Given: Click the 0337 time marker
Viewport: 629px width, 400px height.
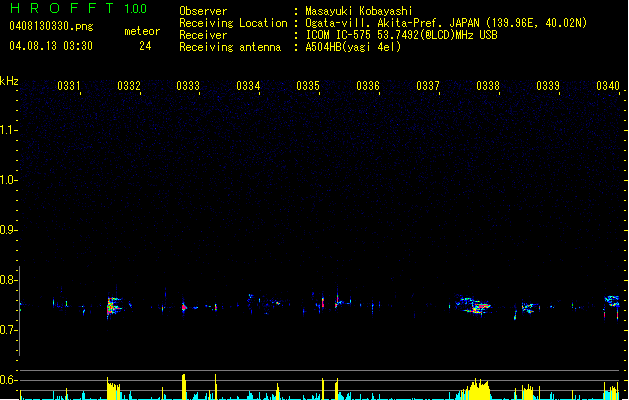Looking at the screenshot, I should (x=428, y=85).
